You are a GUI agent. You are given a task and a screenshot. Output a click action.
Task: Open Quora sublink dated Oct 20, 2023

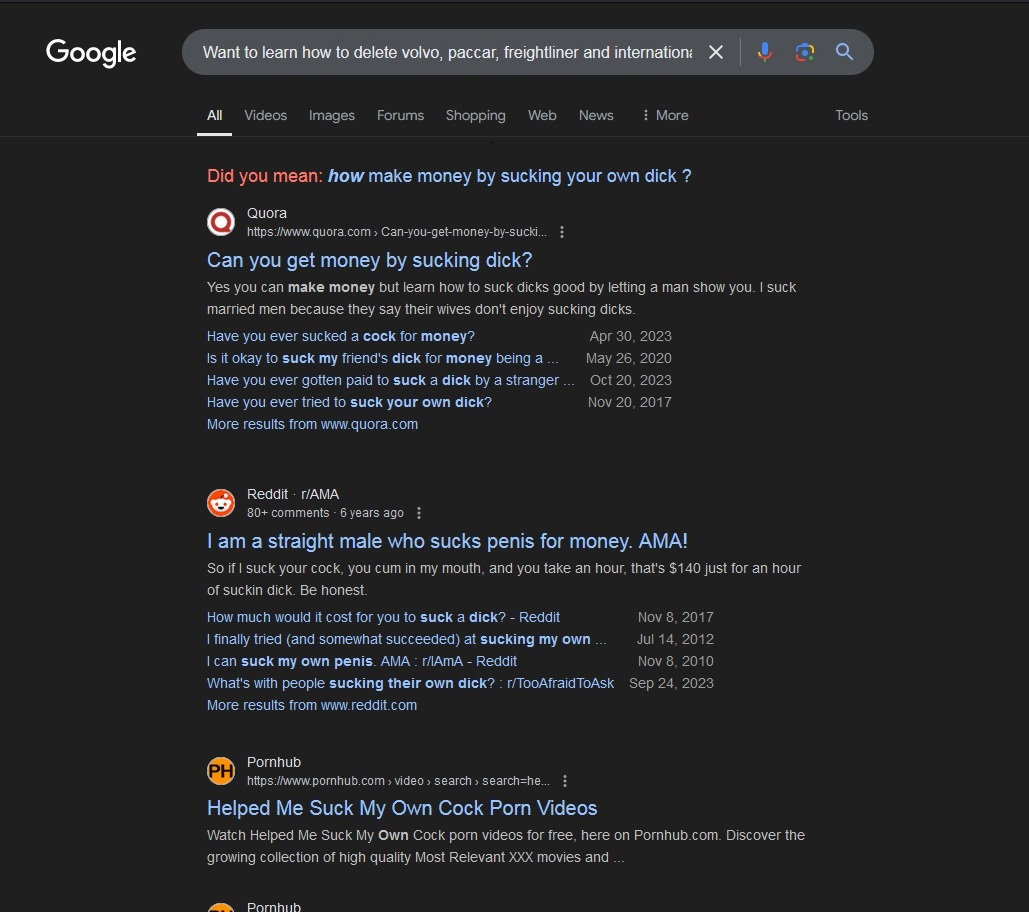coord(390,380)
